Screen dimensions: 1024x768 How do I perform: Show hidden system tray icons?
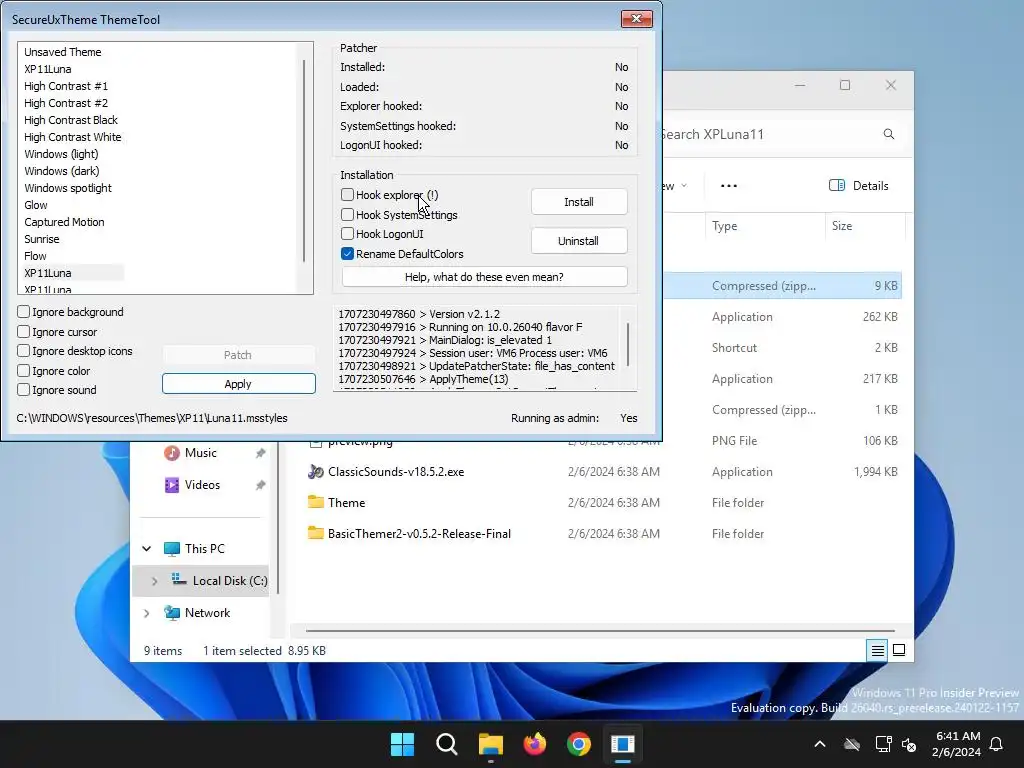820,744
